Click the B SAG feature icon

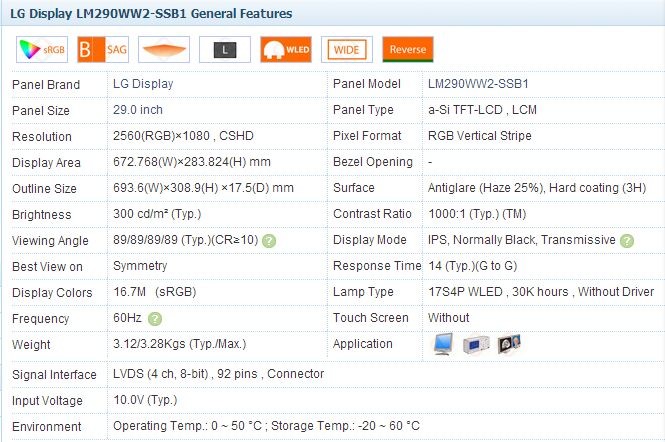click(103, 50)
